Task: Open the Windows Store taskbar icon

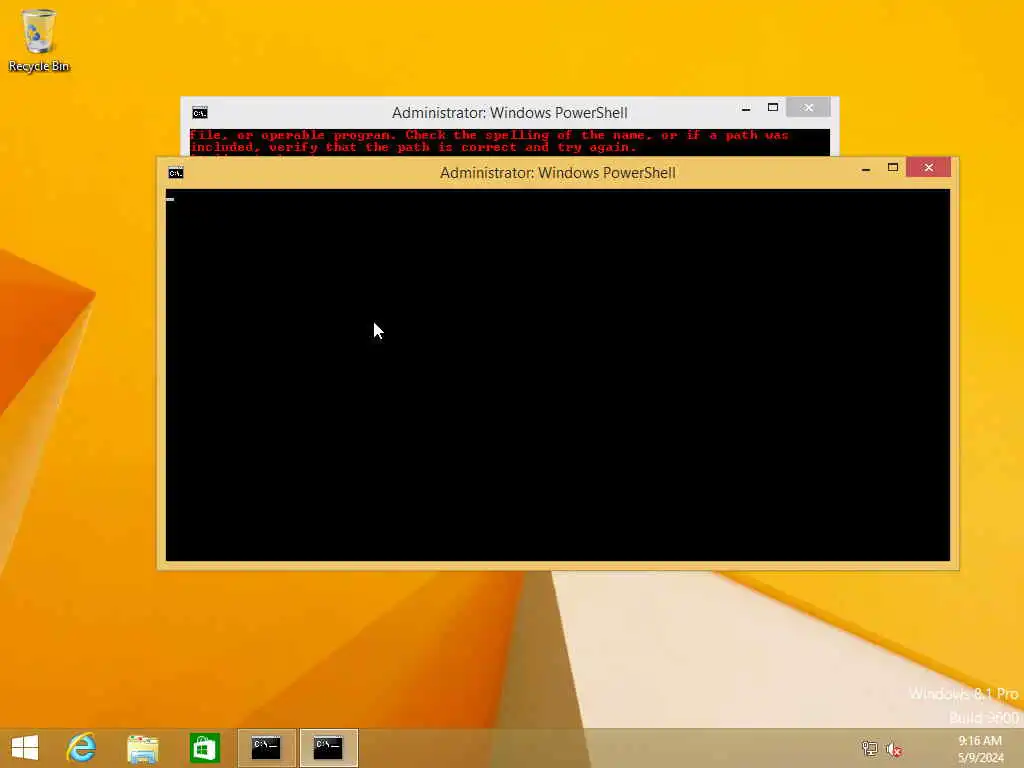Action: (204, 748)
